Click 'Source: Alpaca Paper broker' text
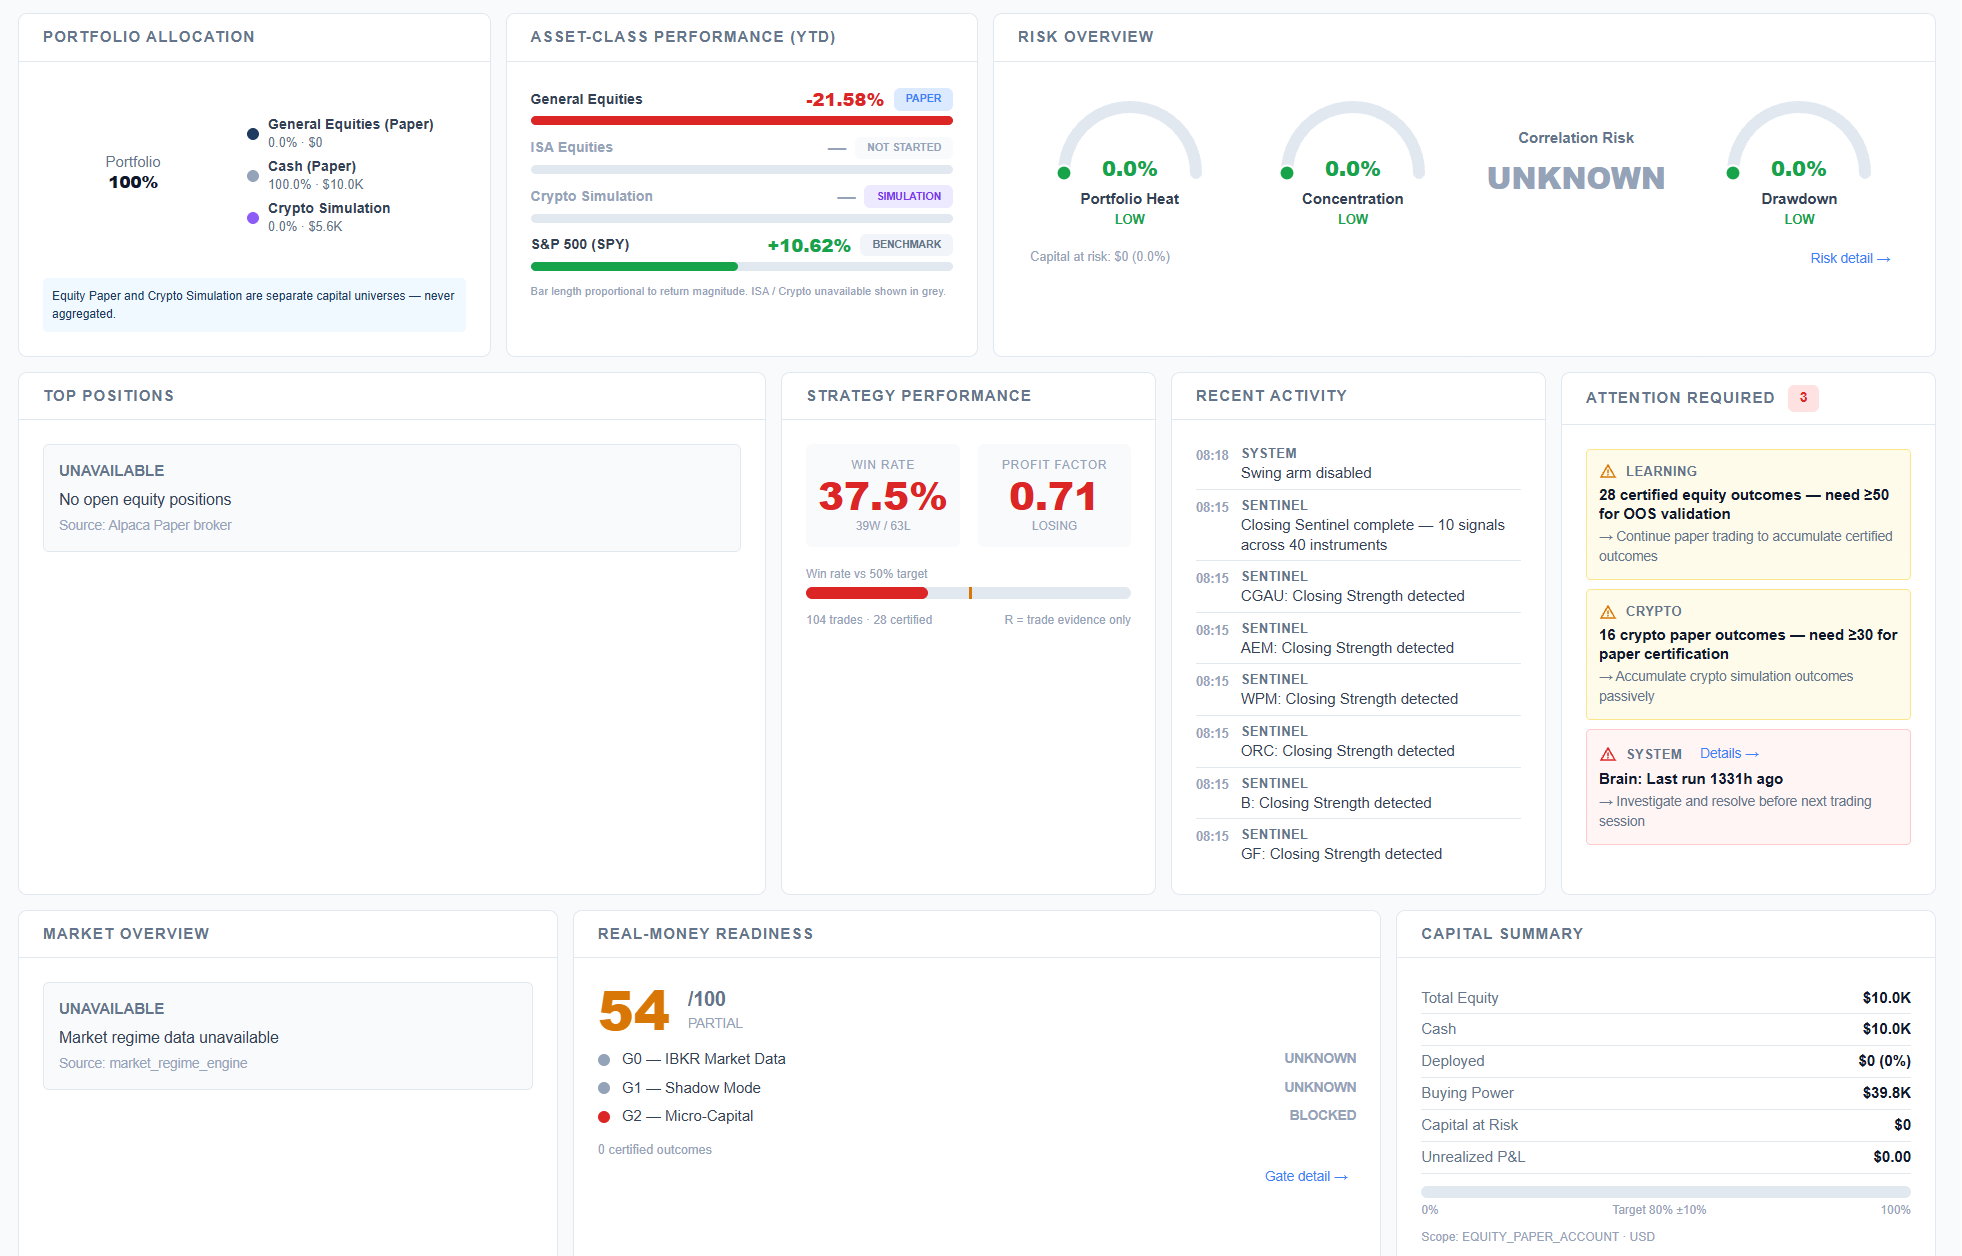Screen dimensions: 1962x1256 coord(145,525)
